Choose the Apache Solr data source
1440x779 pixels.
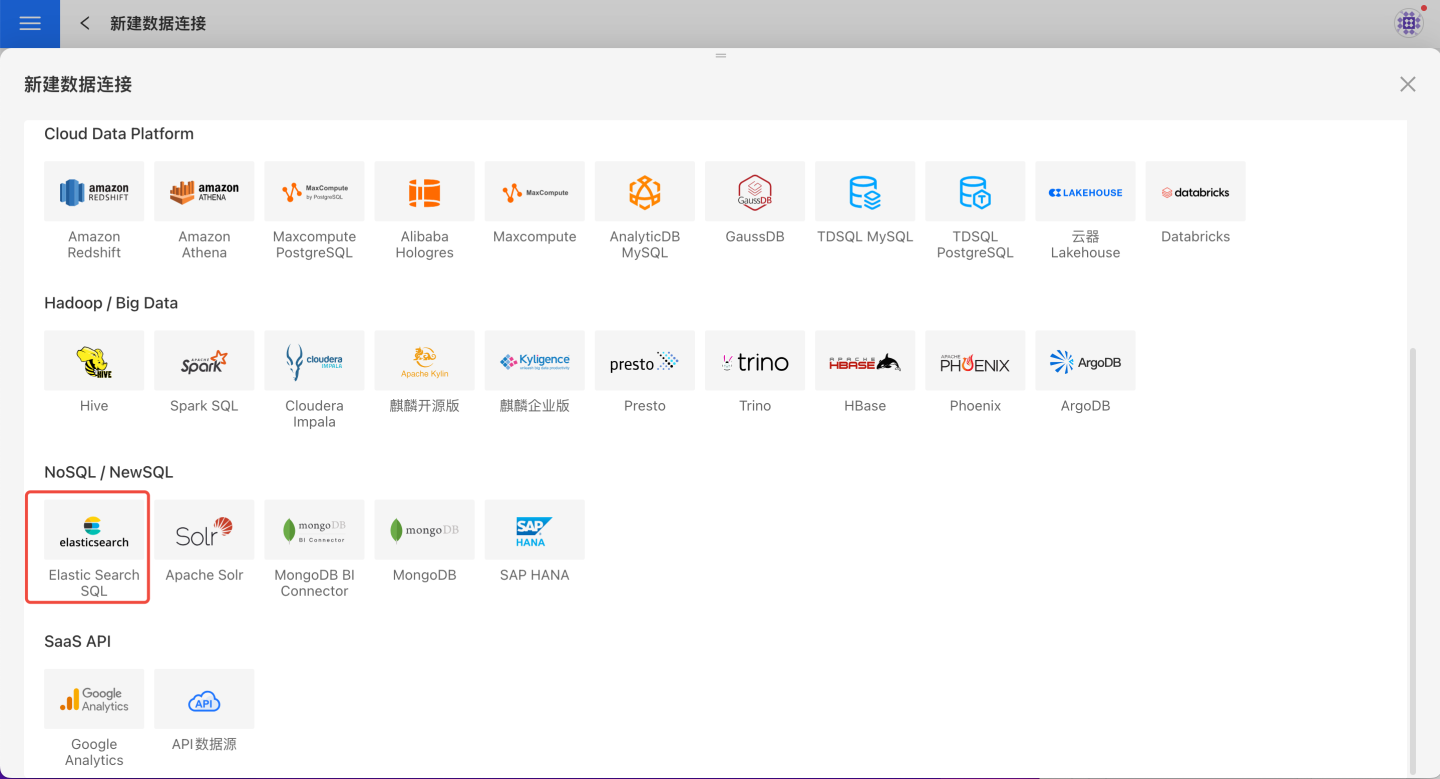(x=204, y=530)
